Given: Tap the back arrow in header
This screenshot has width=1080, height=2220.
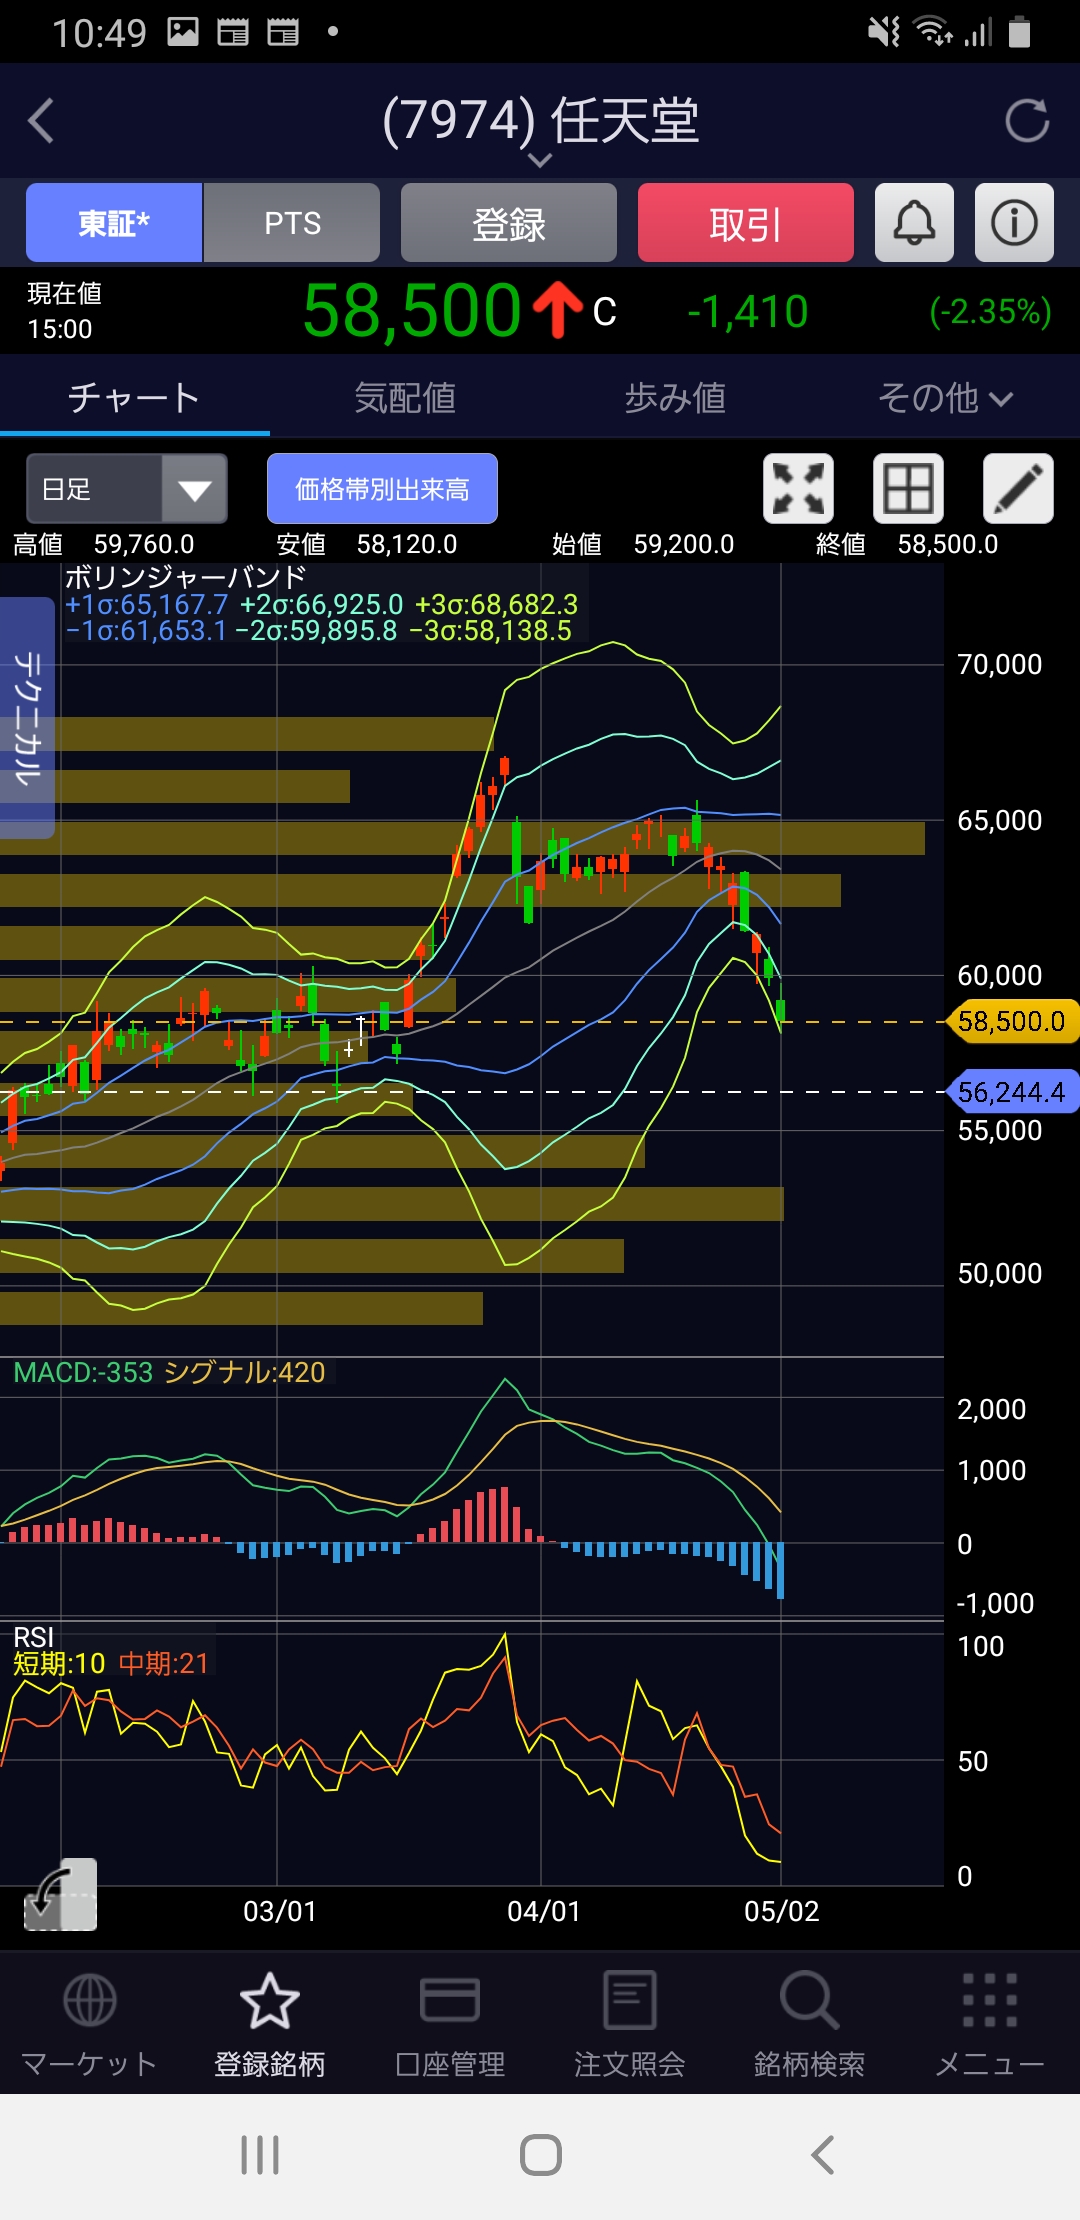Looking at the screenshot, I should pos(42,121).
